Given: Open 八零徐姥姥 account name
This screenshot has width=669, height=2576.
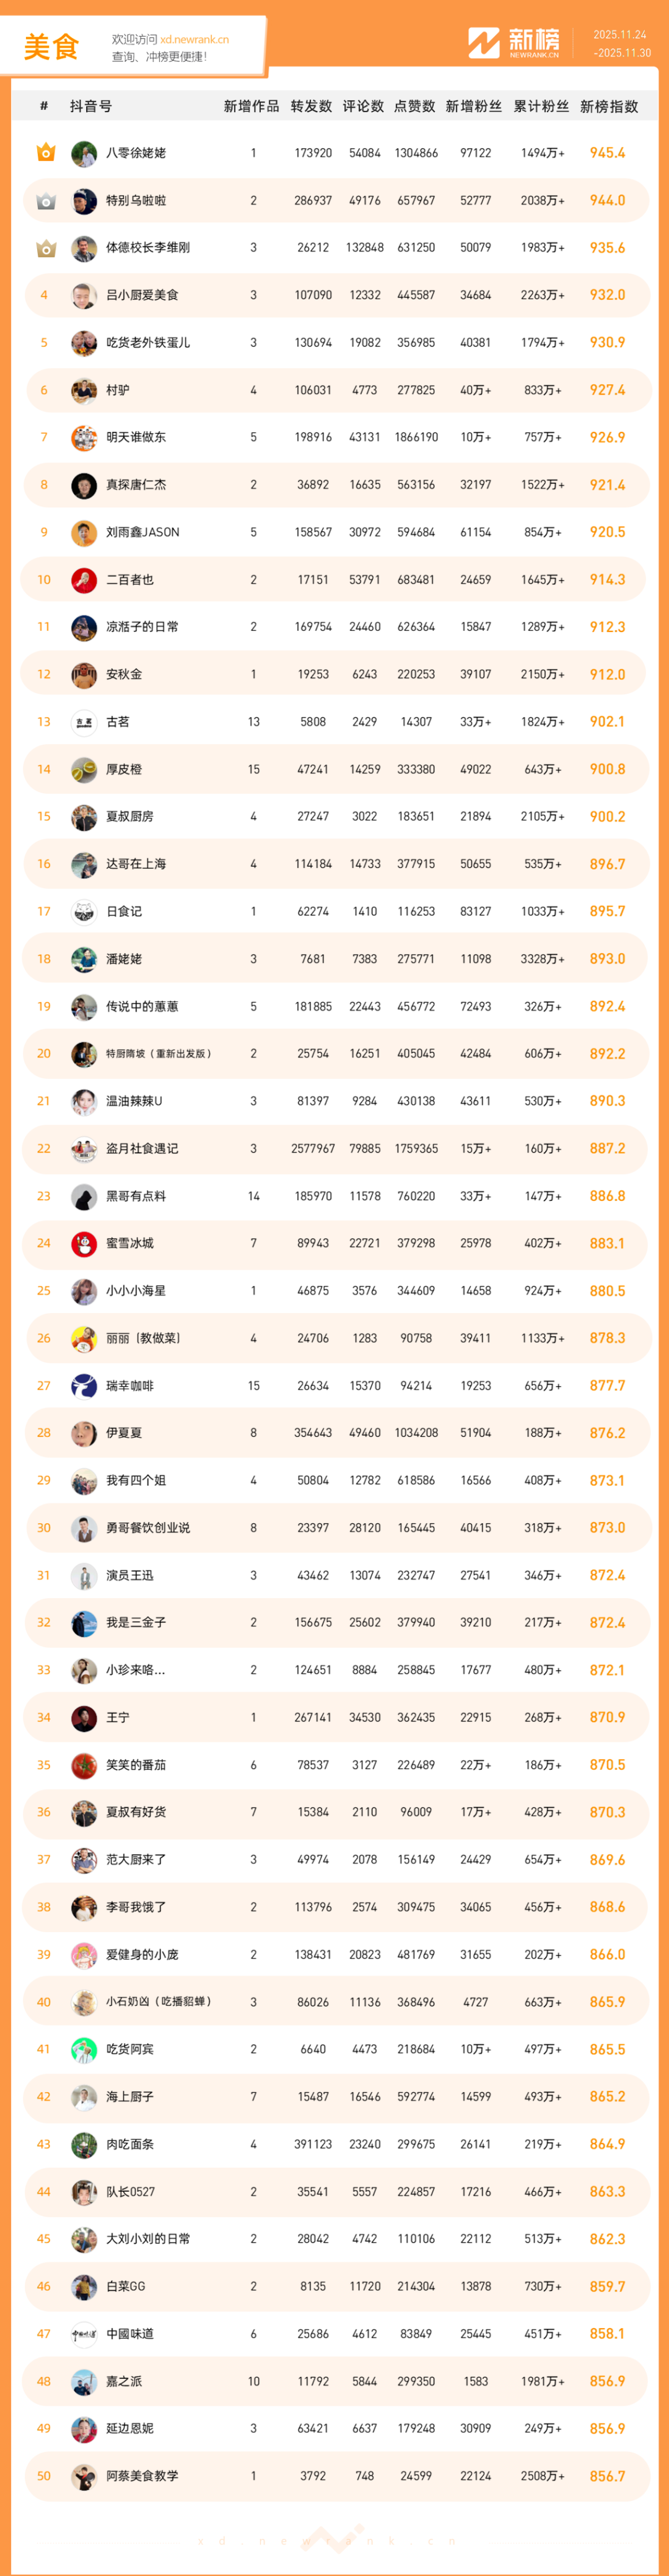Looking at the screenshot, I should [x=136, y=153].
